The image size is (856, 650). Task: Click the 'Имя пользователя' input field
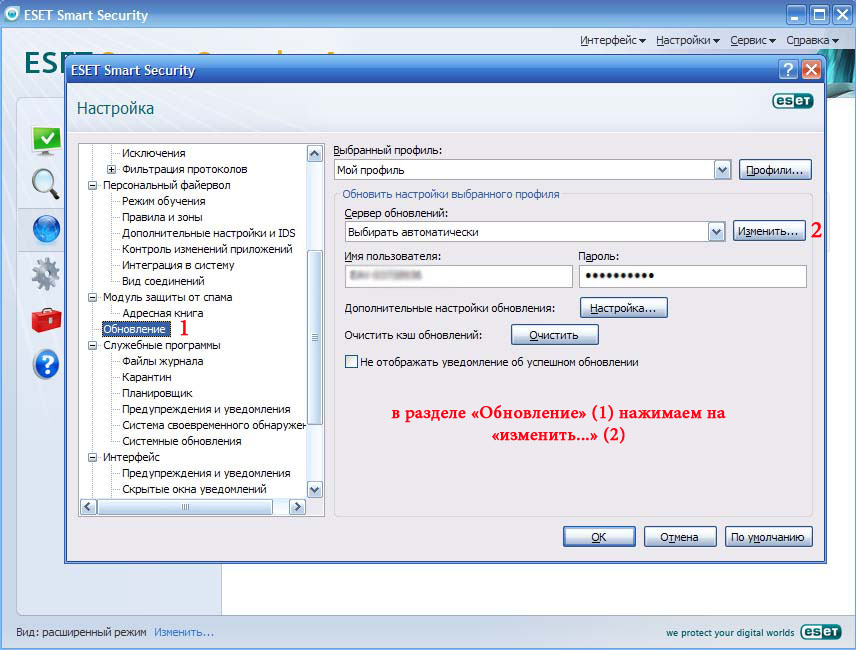(459, 276)
